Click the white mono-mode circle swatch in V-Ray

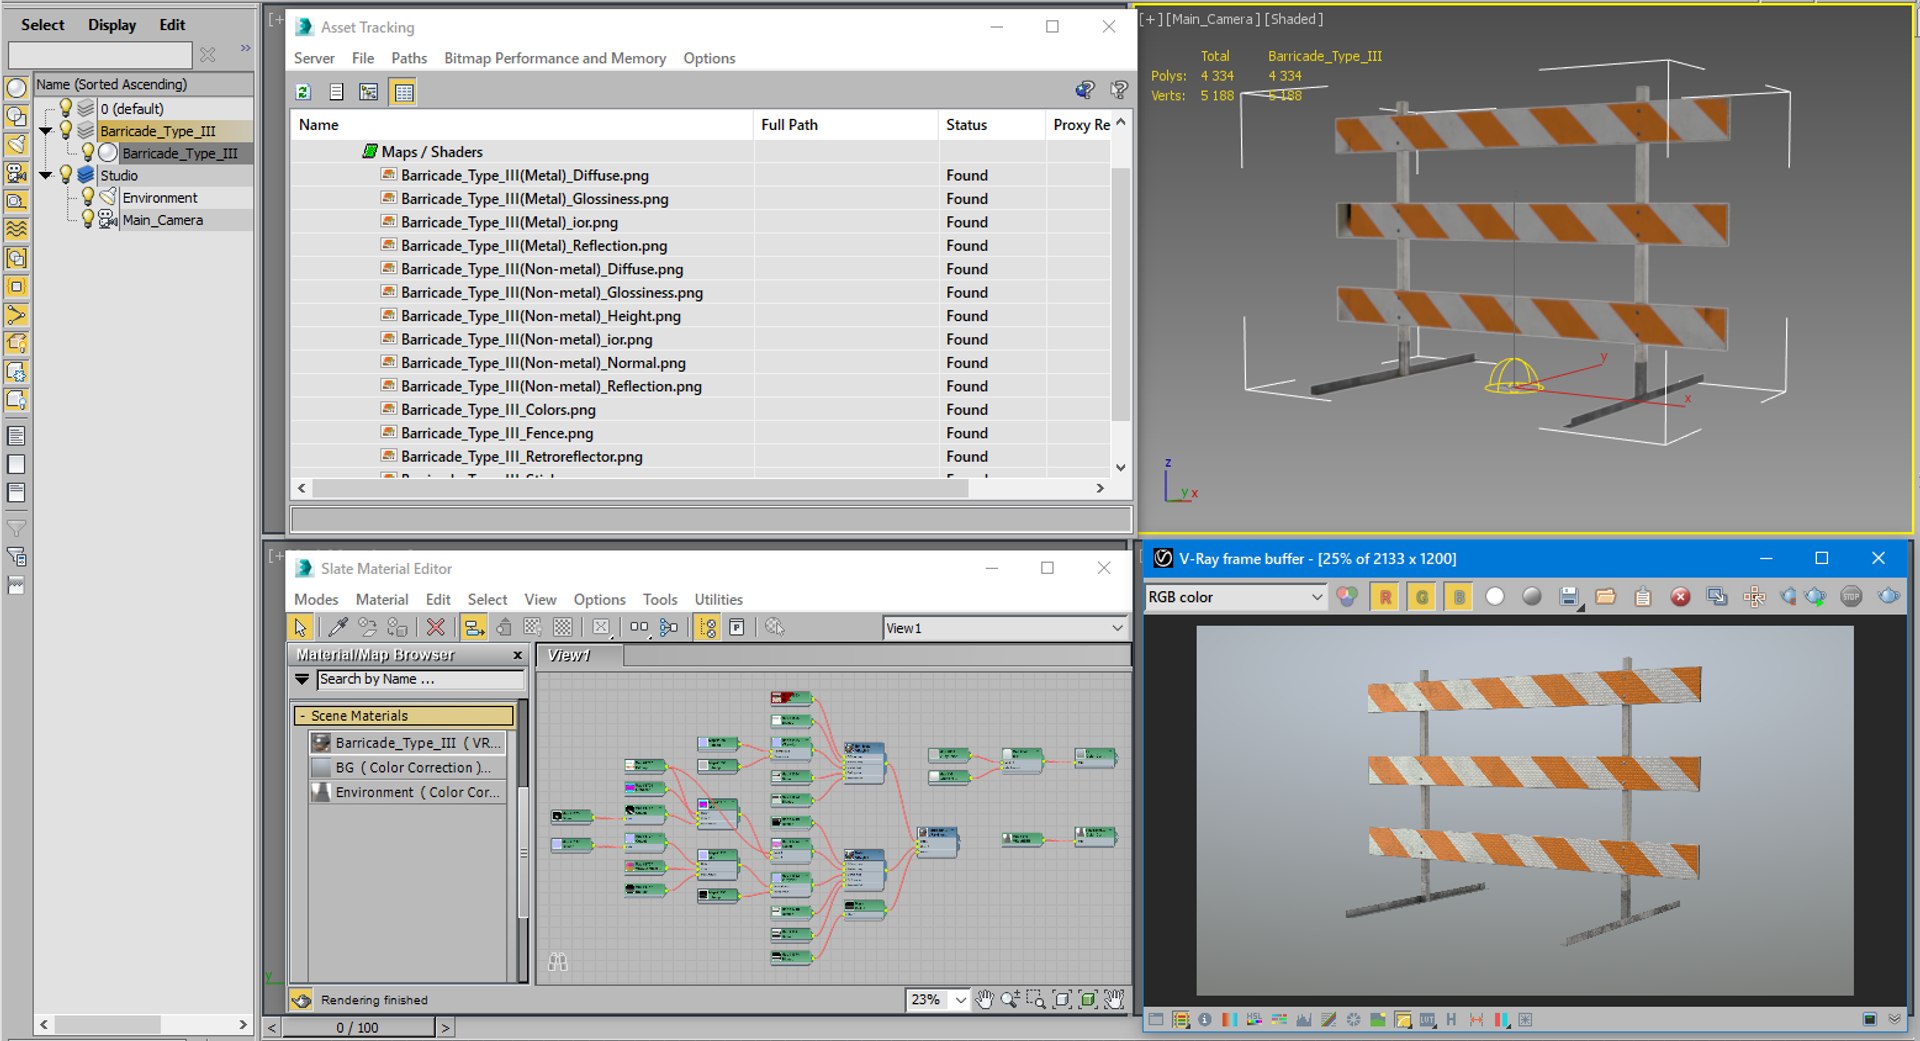click(x=1495, y=597)
